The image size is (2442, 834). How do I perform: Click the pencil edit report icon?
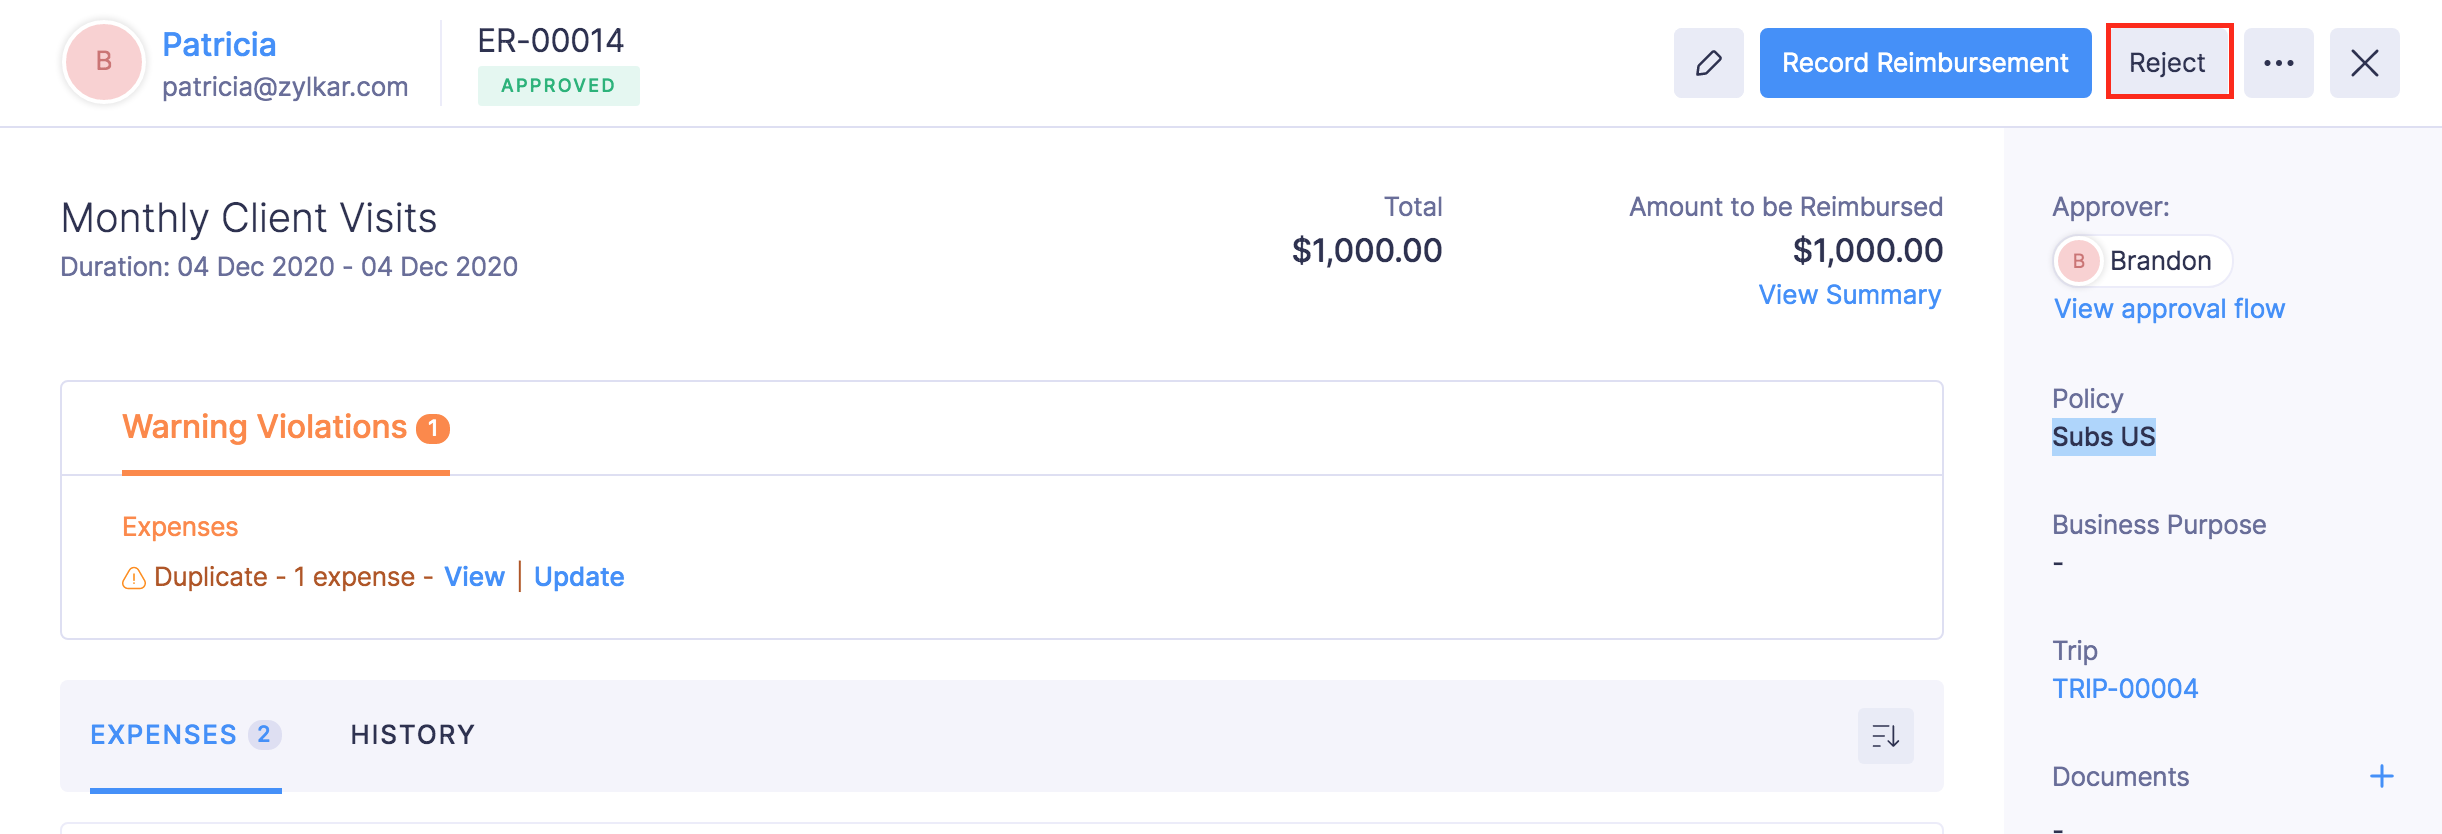click(1708, 63)
